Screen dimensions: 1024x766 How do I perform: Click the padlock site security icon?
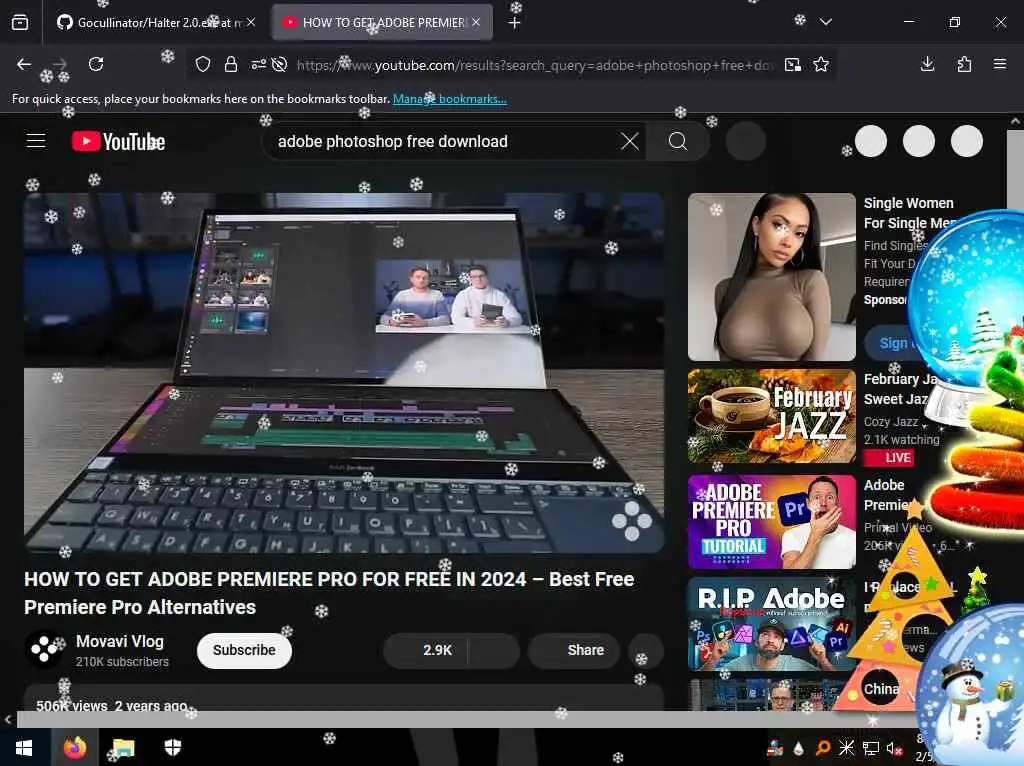(x=231, y=64)
